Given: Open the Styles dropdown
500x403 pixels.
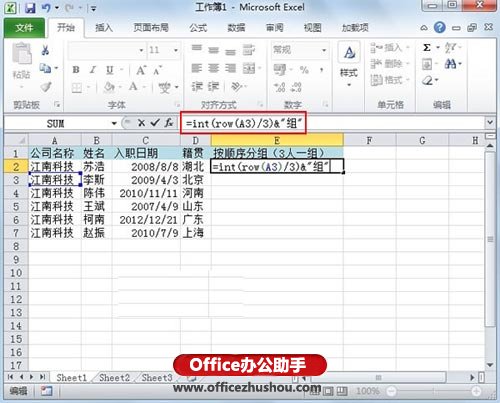Looking at the screenshot, I should [349, 85].
